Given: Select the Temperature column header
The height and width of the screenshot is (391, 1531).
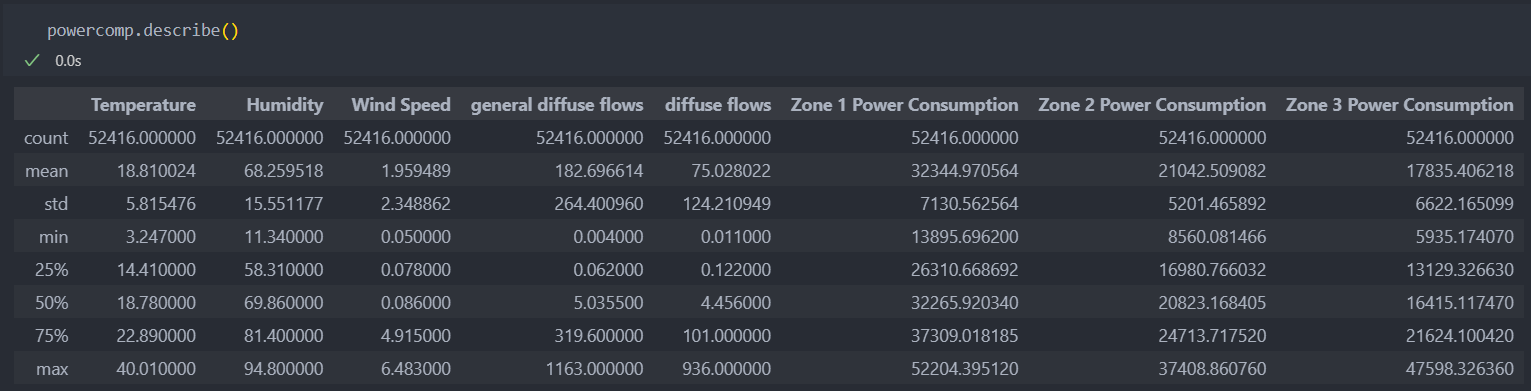Looking at the screenshot, I should click(x=143, y=105).
